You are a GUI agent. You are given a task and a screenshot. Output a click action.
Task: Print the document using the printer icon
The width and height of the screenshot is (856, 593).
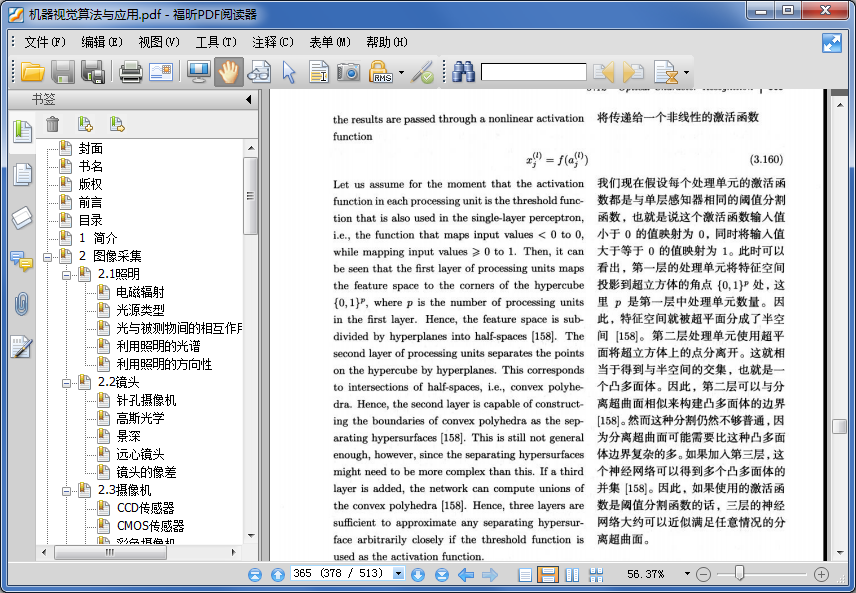[130, 72]
